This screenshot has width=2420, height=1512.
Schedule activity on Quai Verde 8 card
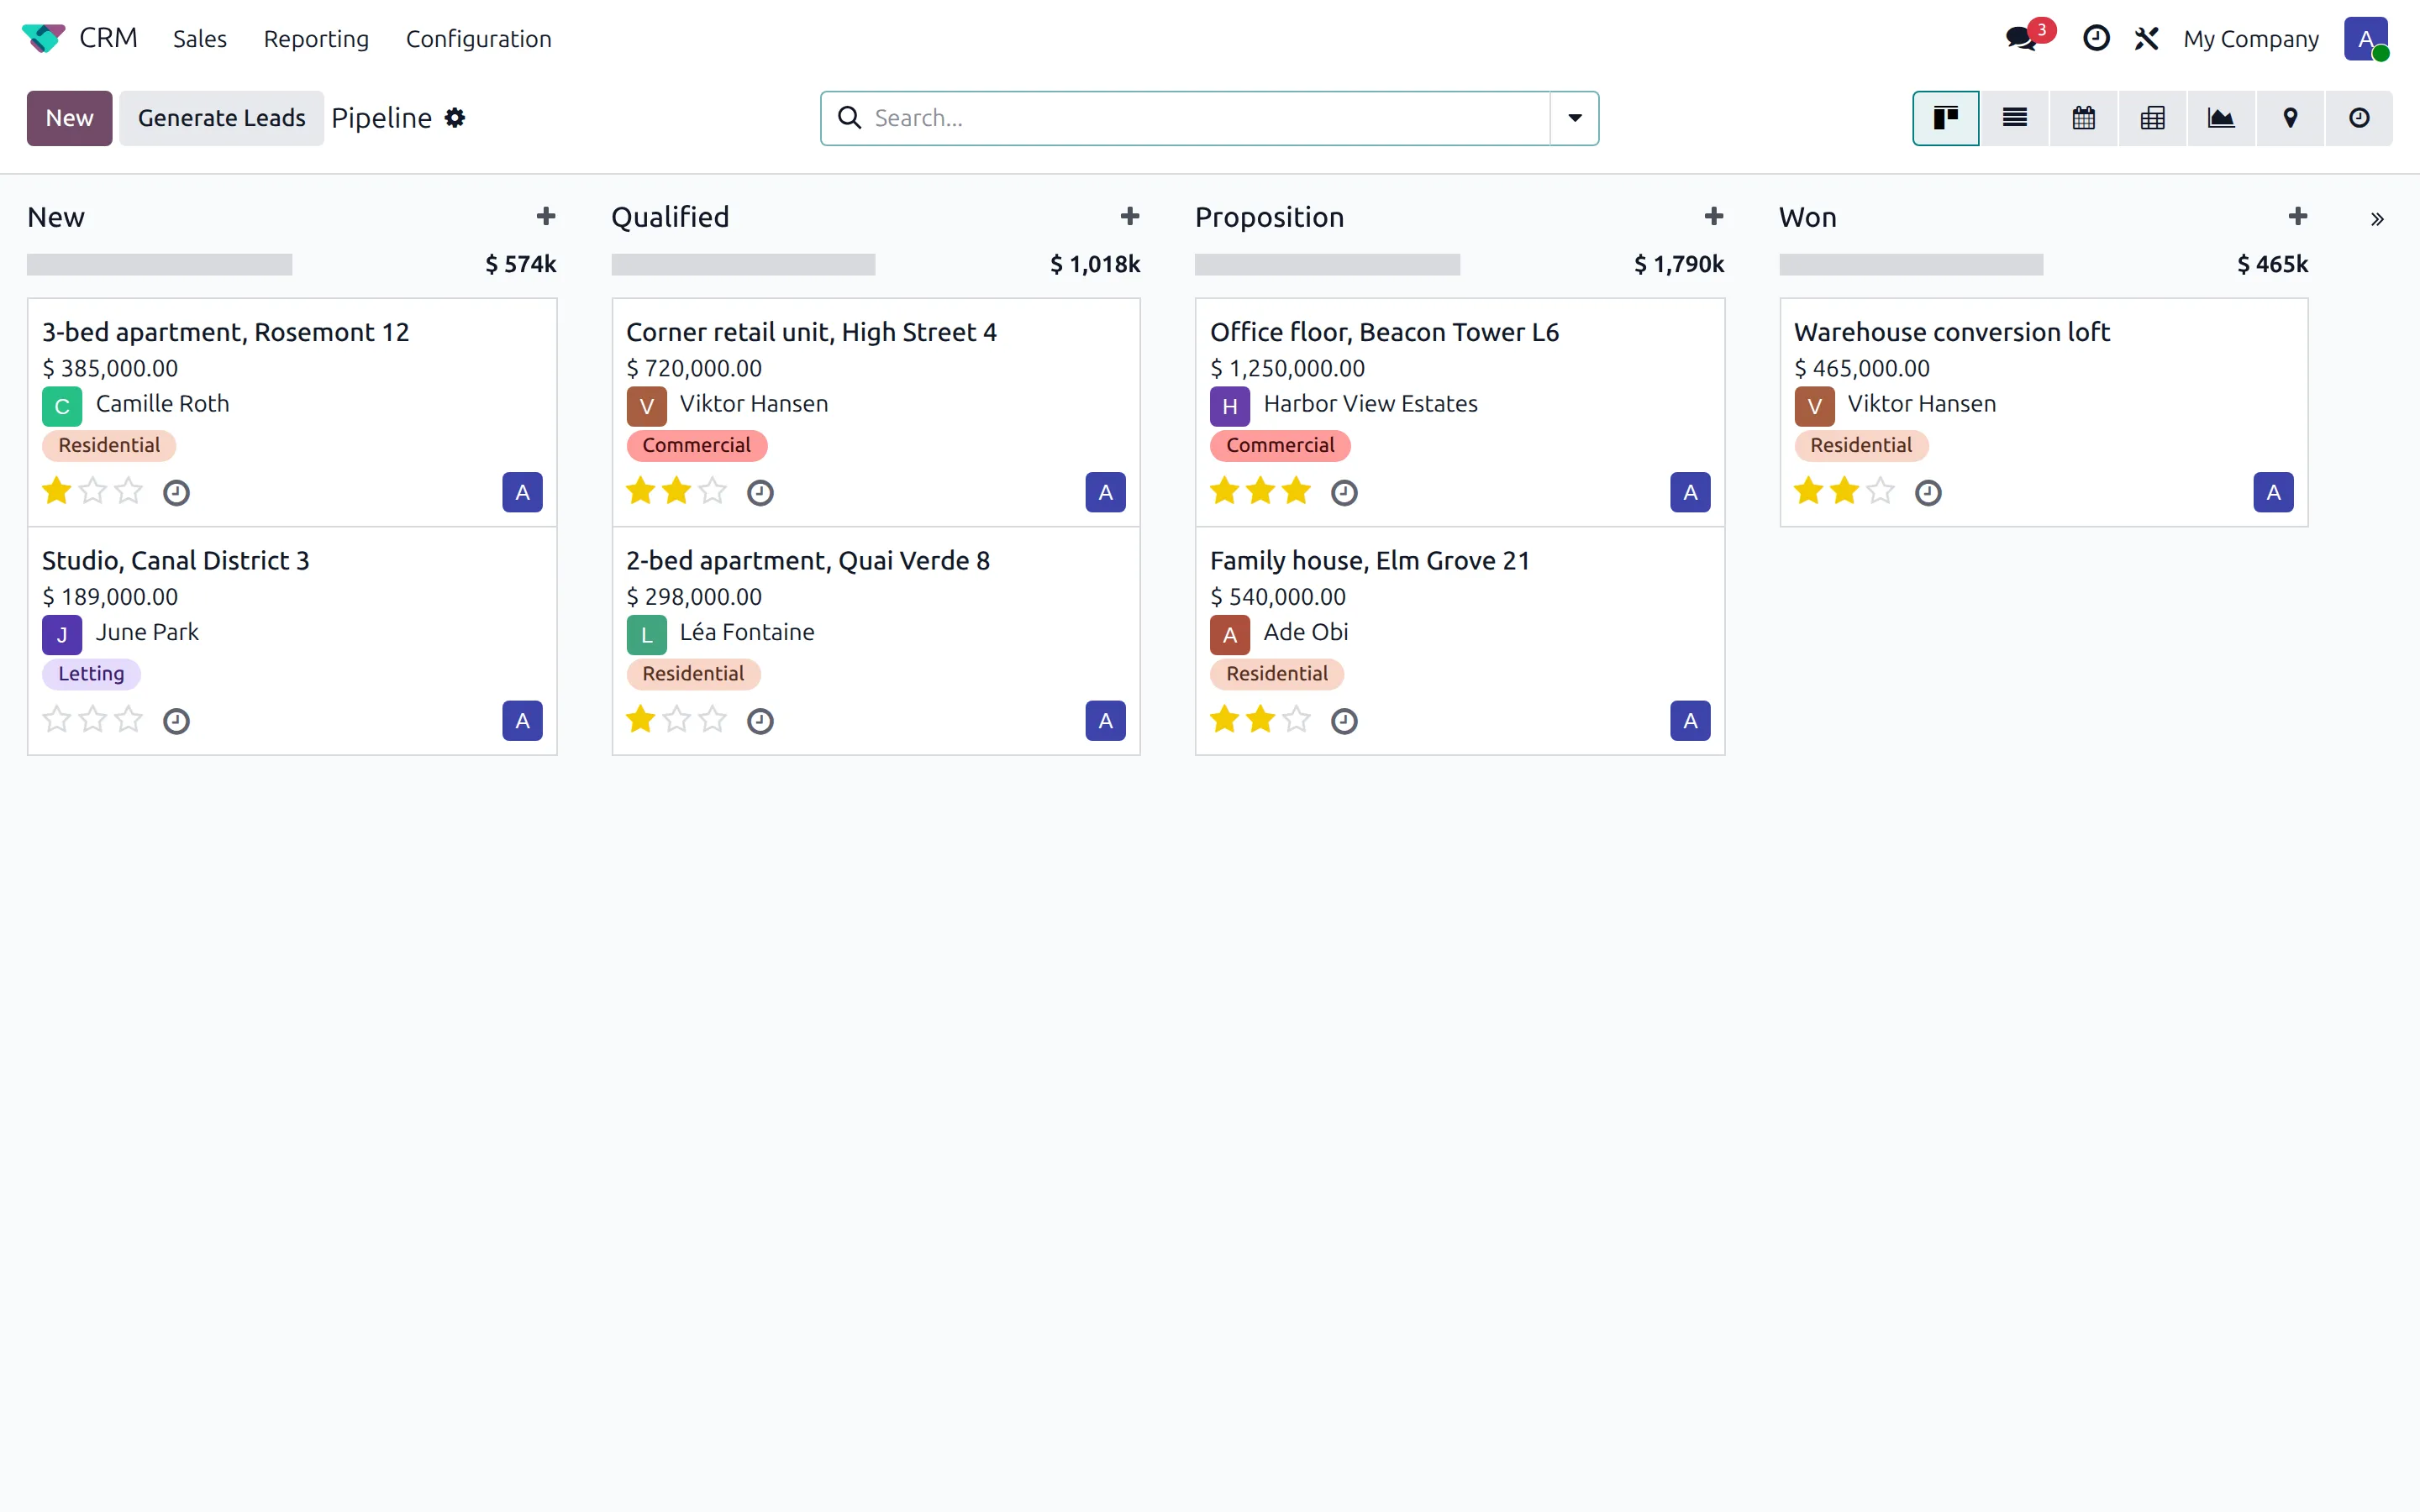(760, 721)
